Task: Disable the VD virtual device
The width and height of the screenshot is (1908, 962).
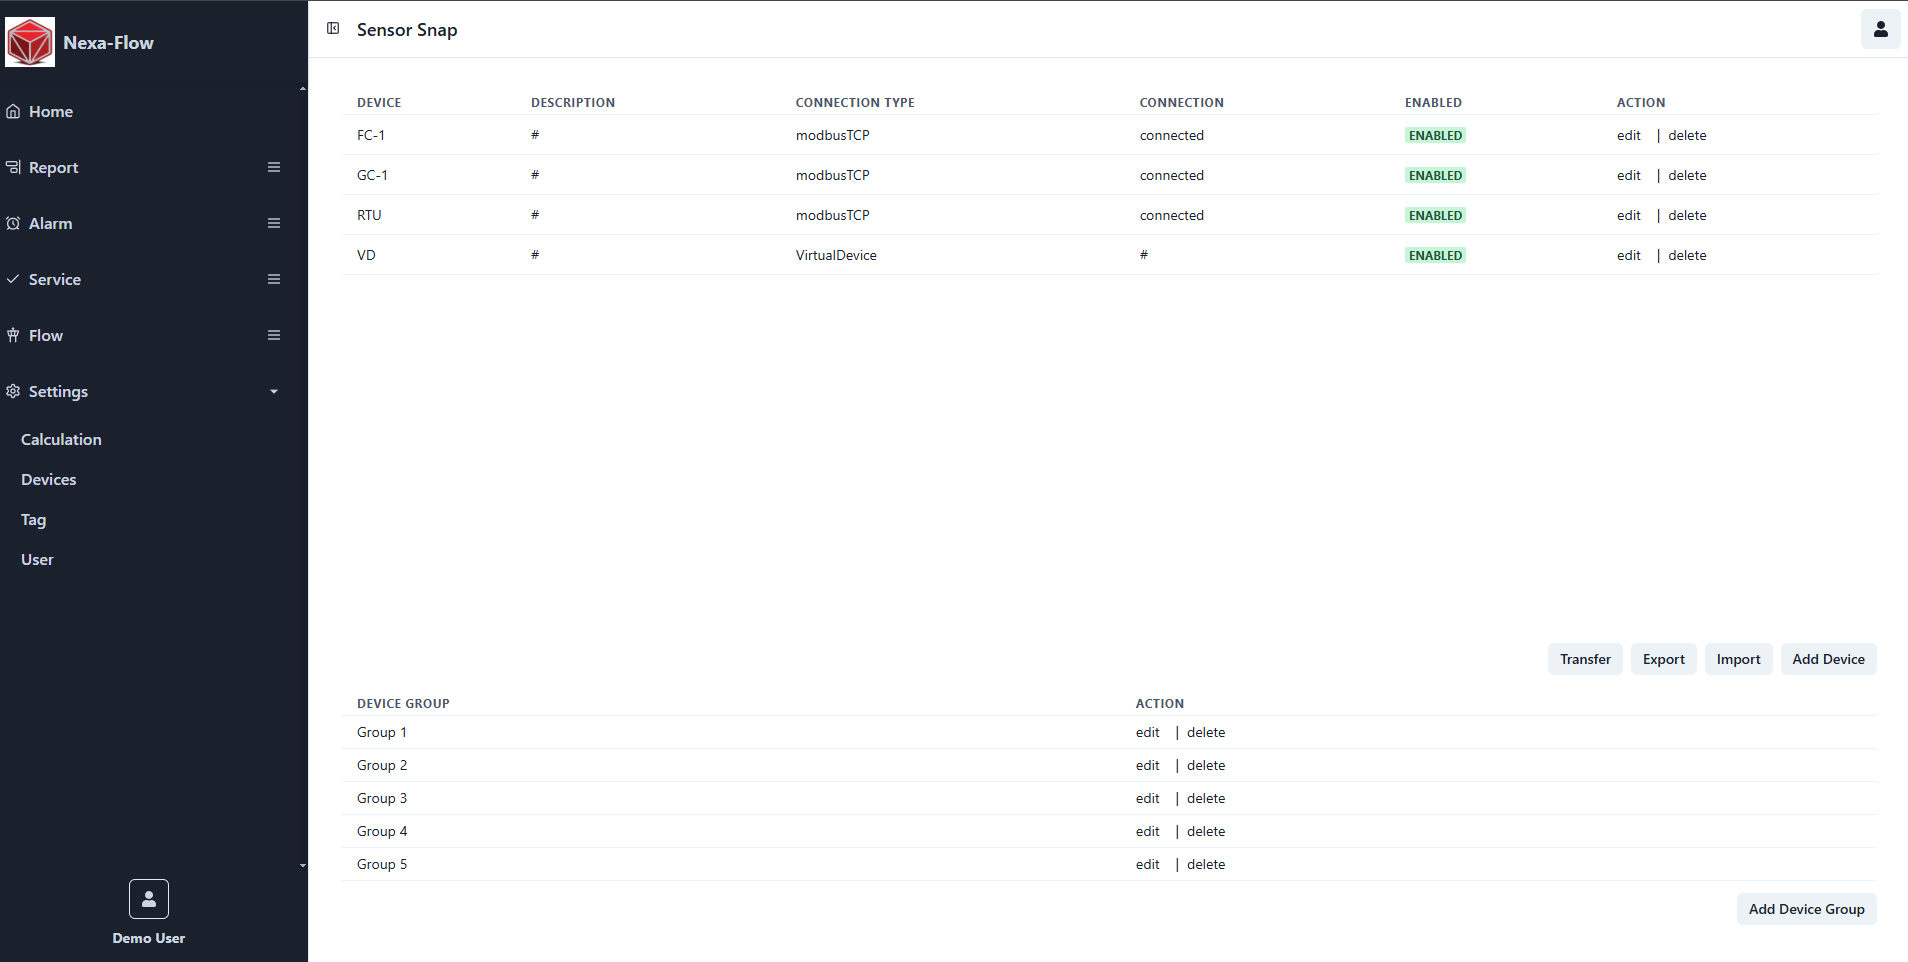Action: (1435, 255)
